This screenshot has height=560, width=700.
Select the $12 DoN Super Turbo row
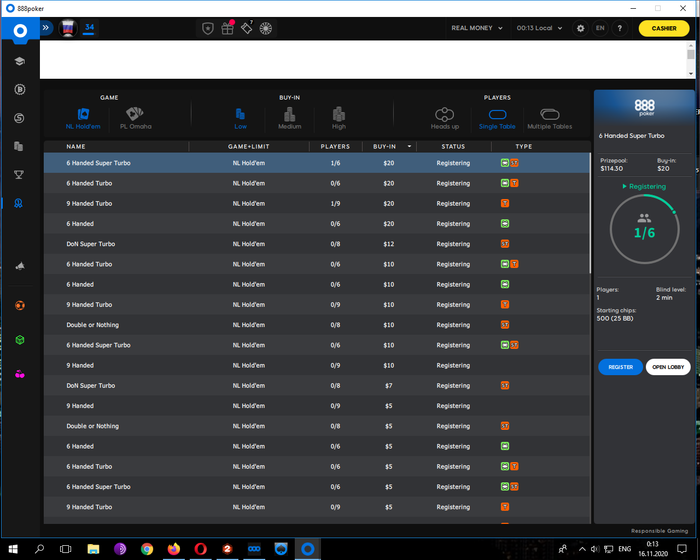click(x=317, y=244)
